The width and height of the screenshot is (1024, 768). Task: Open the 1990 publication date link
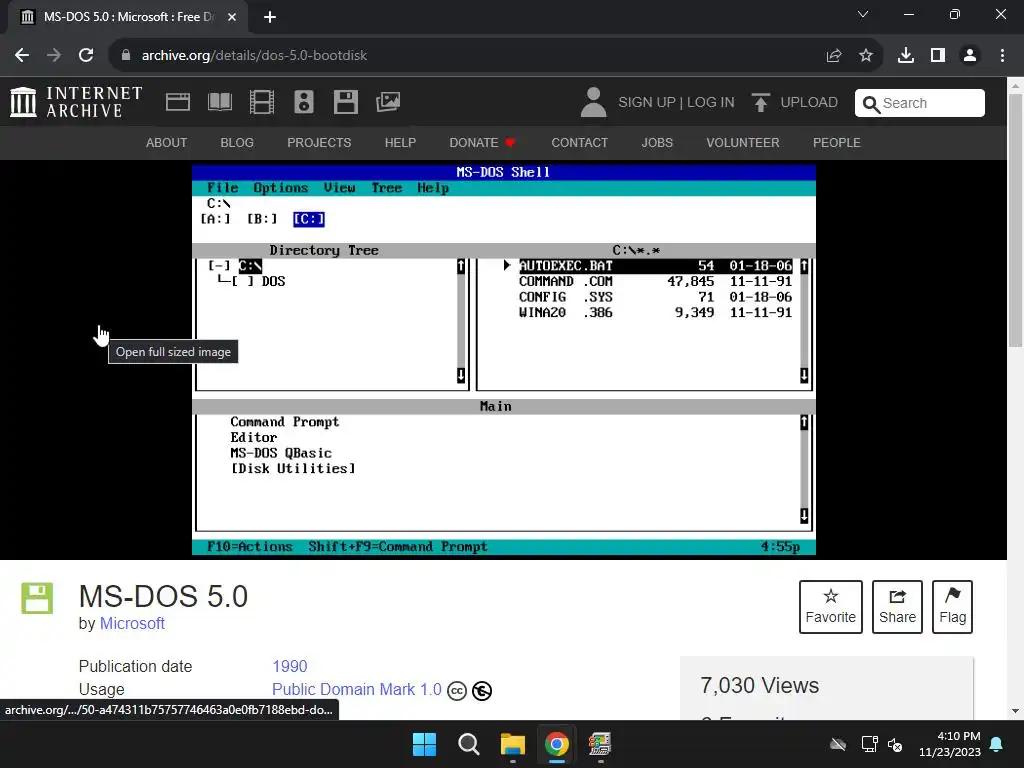pyautogui.click(x=289, y=666)
